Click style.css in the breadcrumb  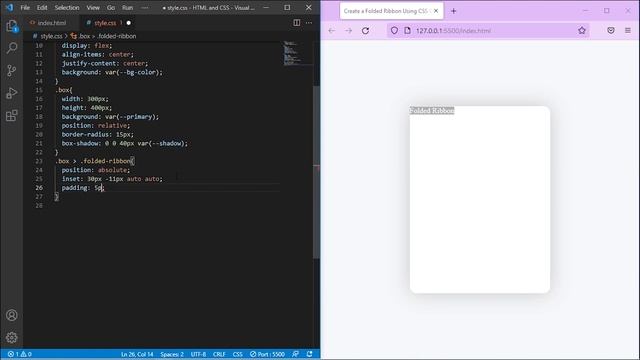coord(51,36)
